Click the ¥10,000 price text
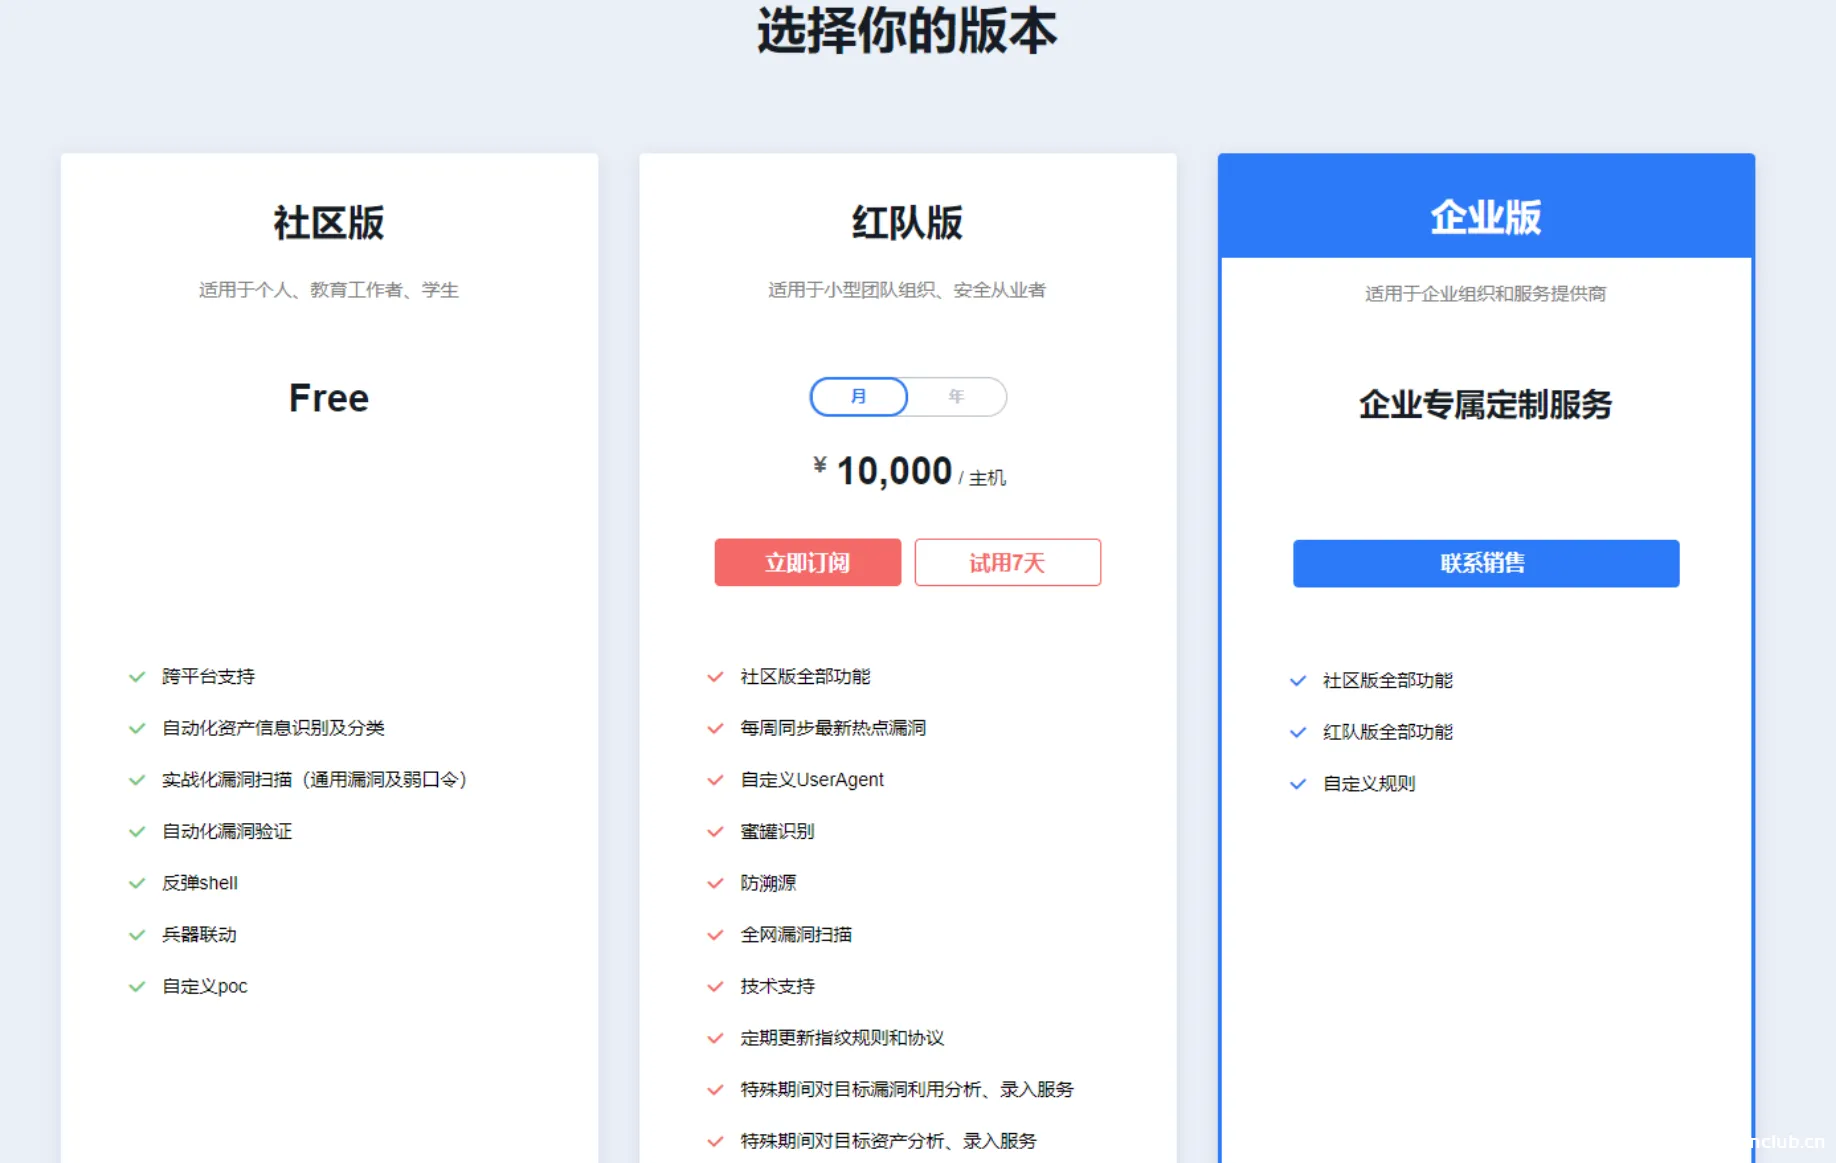1836x1163 pixels. tap(884, 470)
